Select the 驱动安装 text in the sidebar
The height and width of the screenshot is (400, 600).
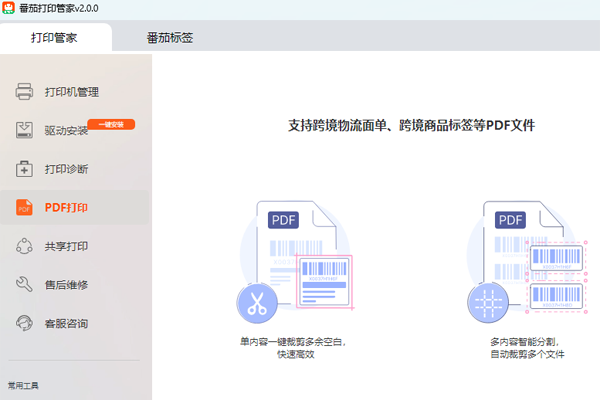(65, 130)
